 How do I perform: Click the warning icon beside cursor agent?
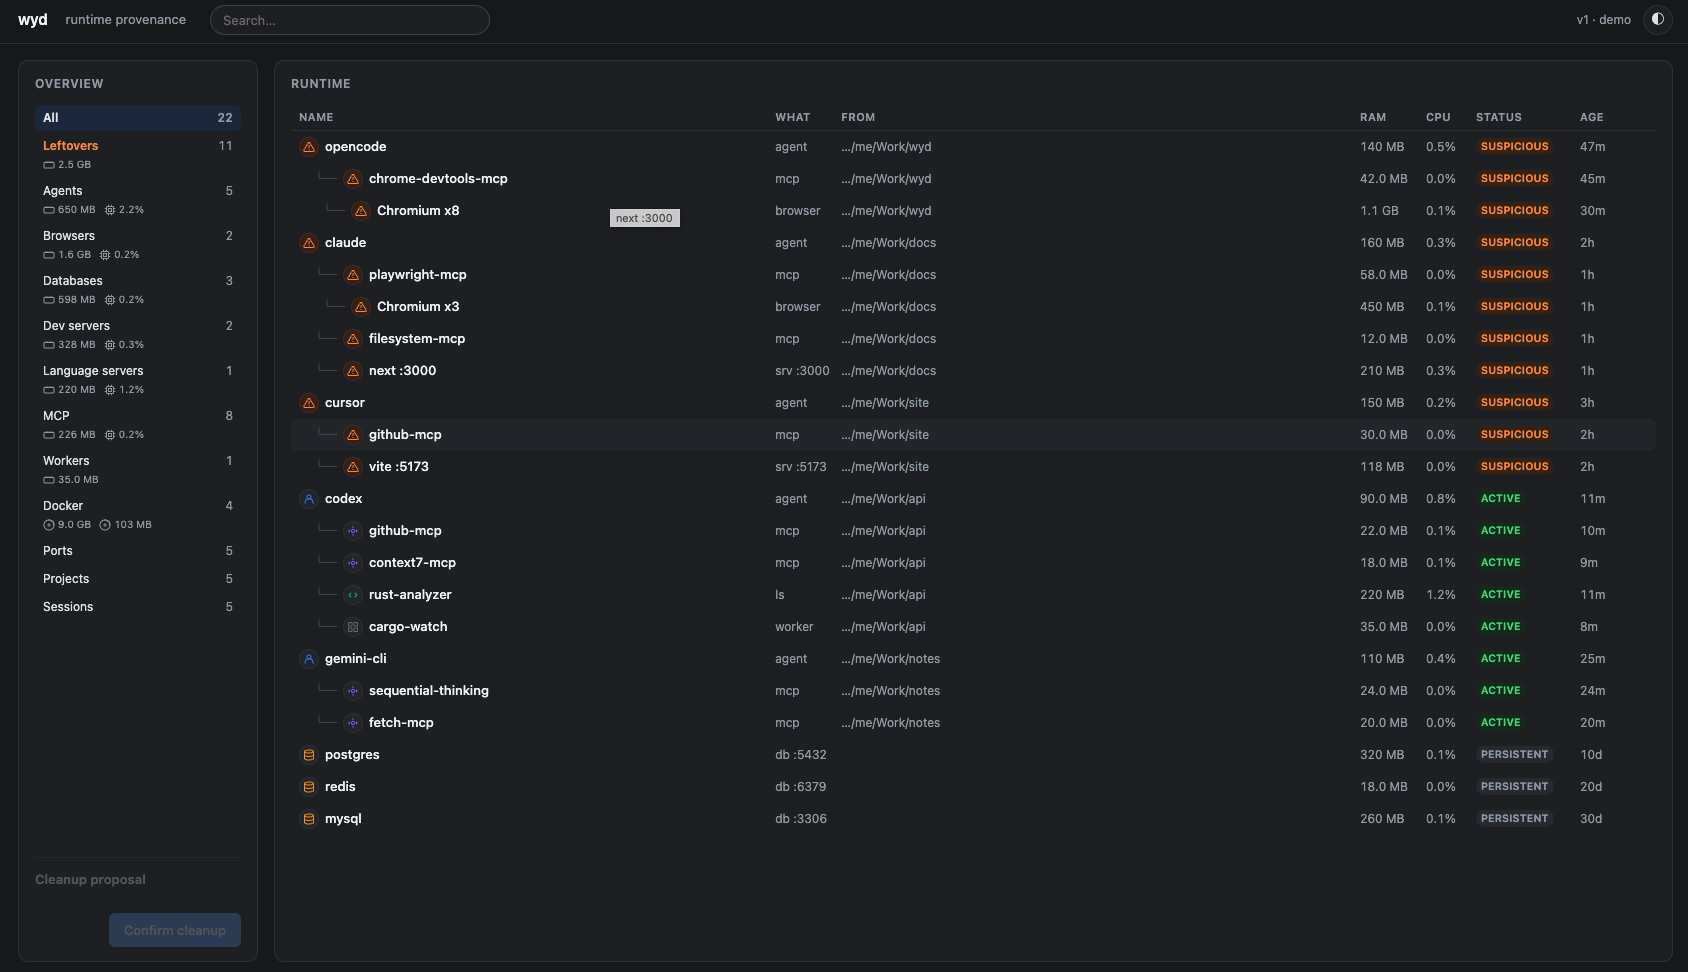309,403
